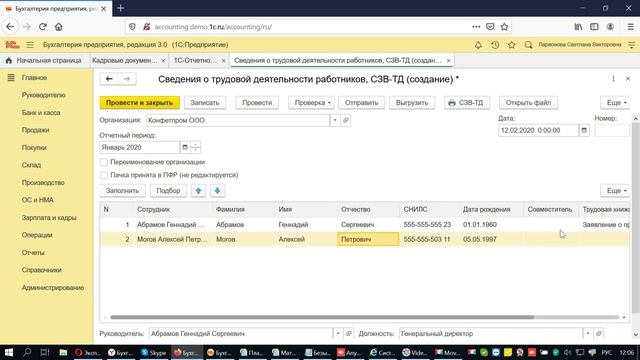This screenshot has width=640, height=360.
Task: Click the Windows Start button
Action: (x=9, y=352)
